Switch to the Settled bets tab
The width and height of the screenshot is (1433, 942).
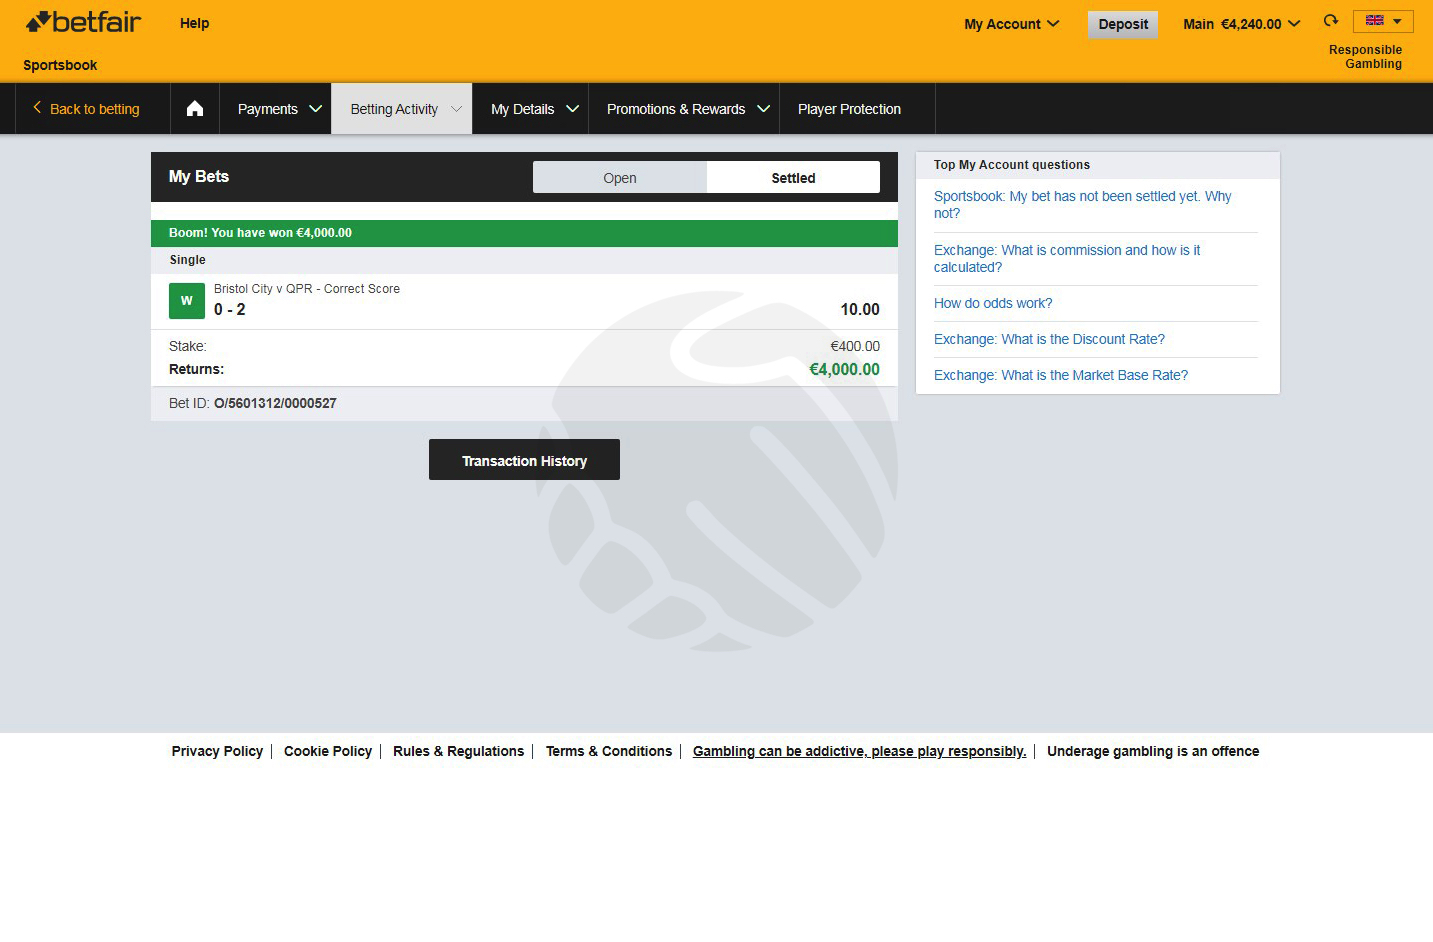pos(793,178)
